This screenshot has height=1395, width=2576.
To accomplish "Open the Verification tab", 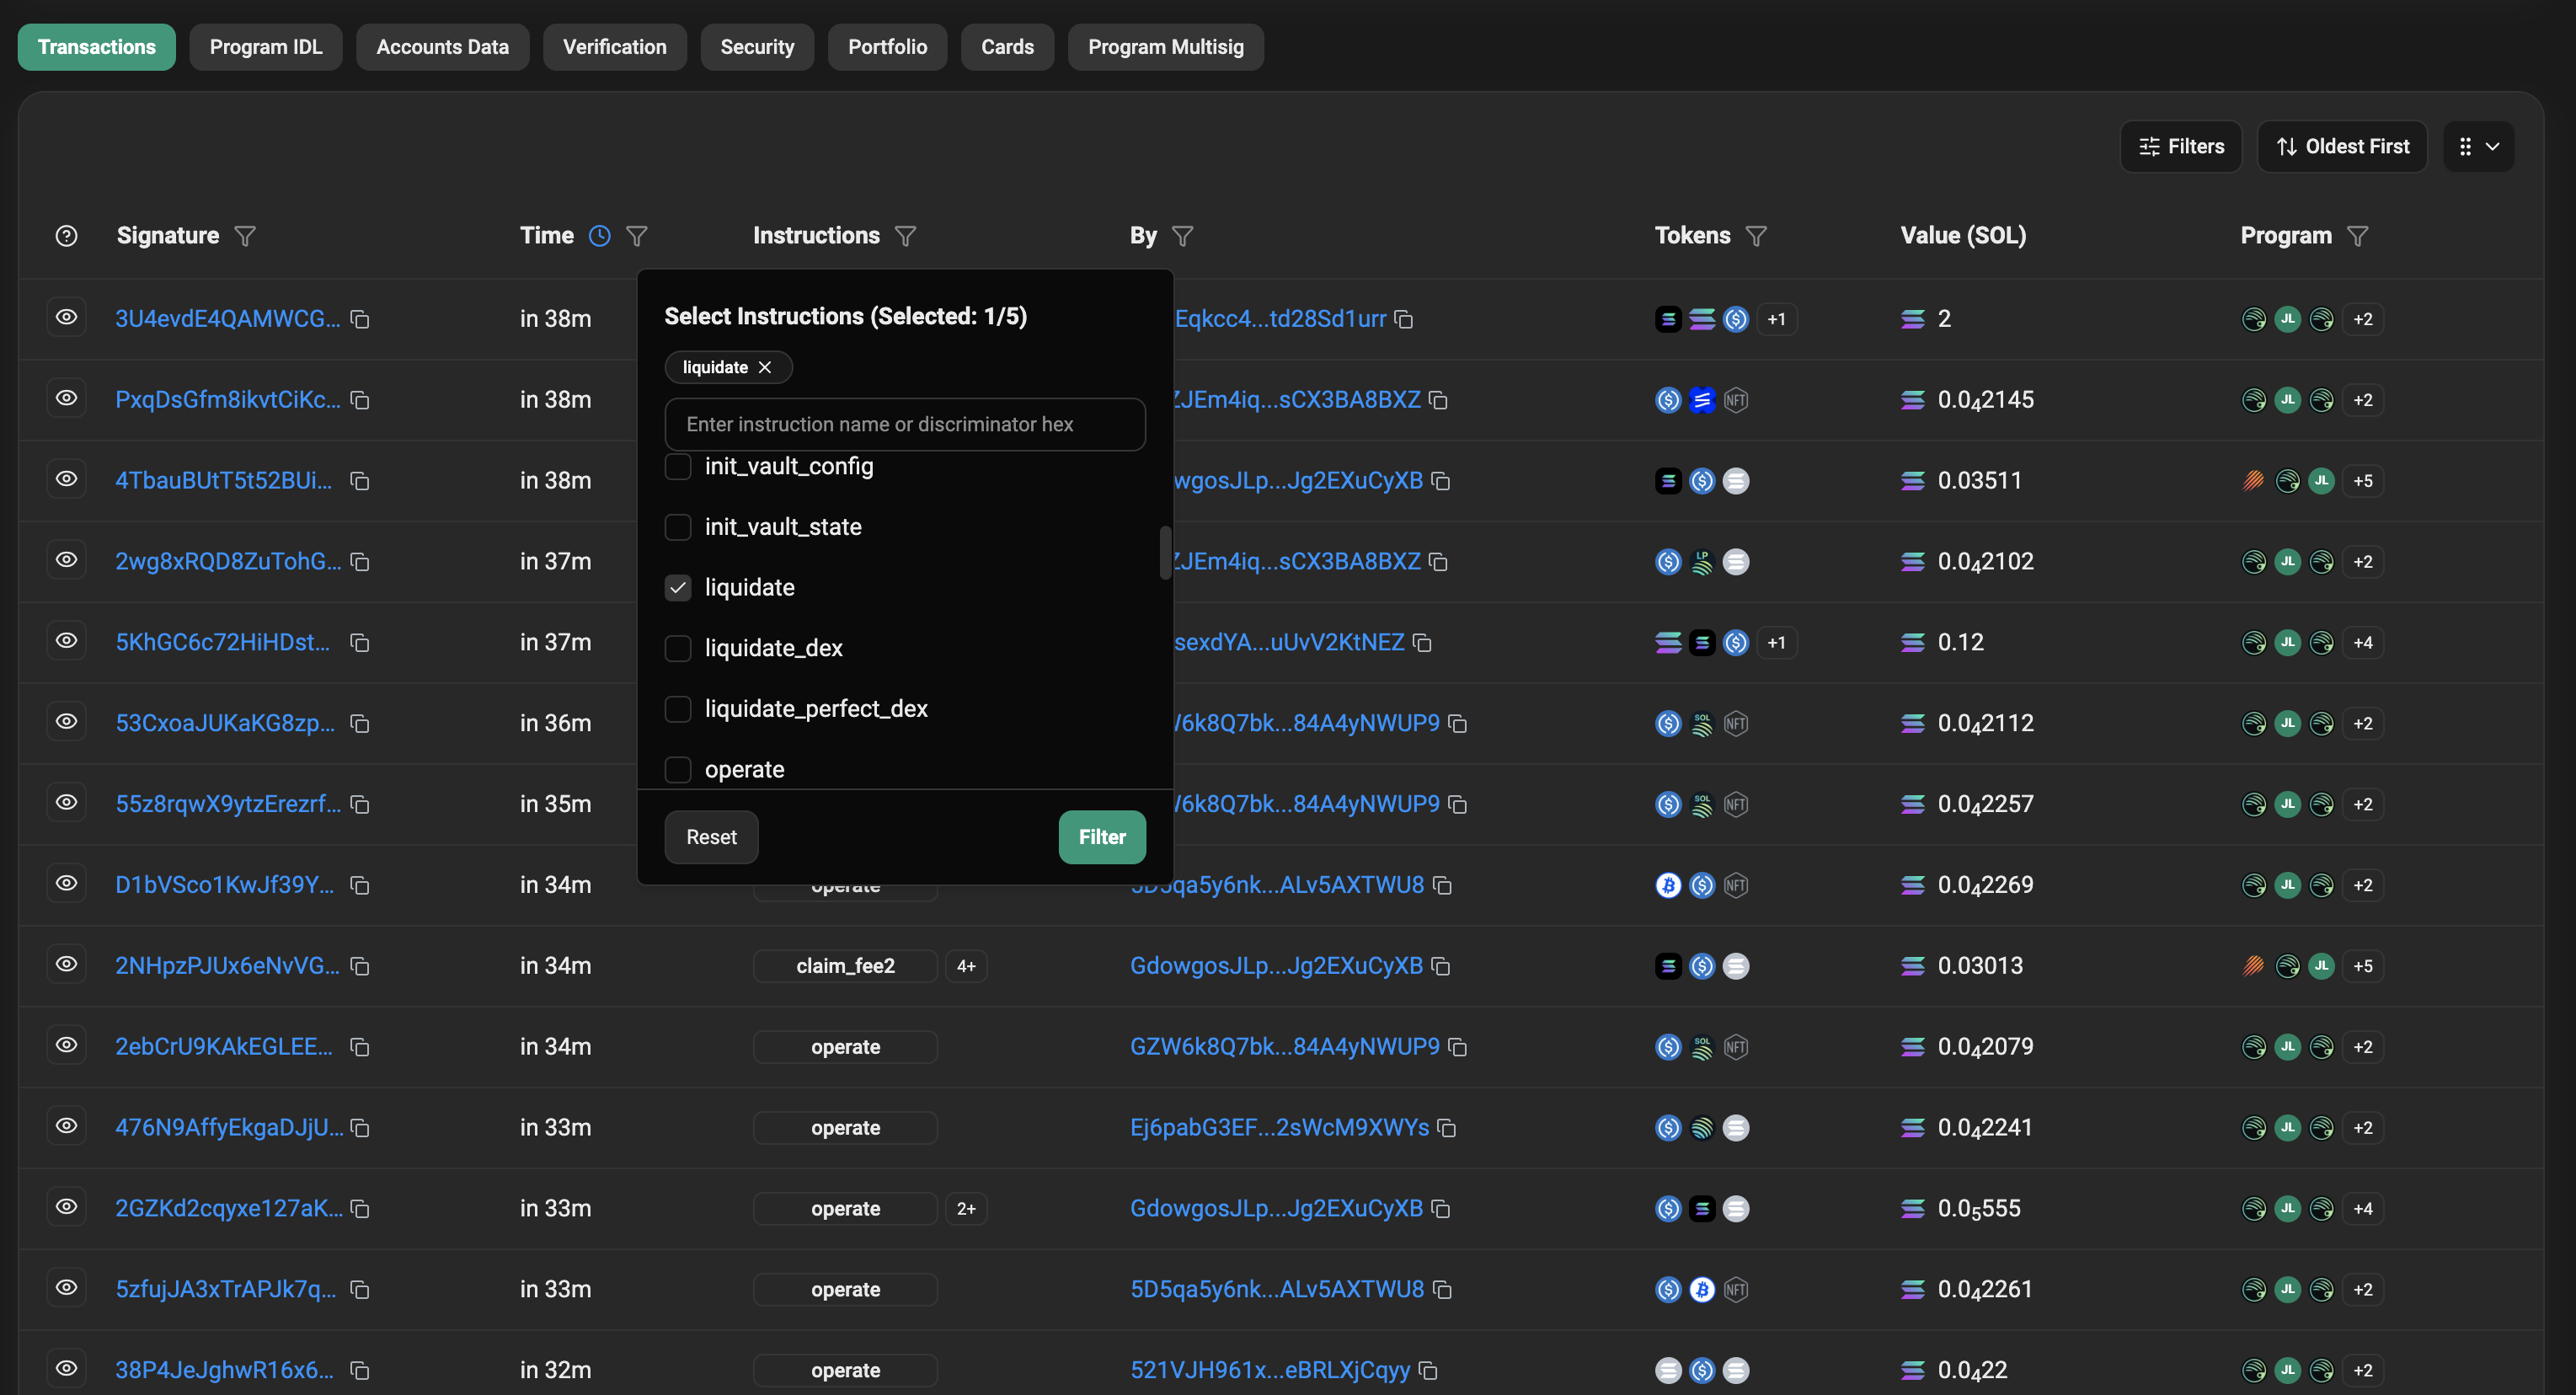I will pos(614,47).
